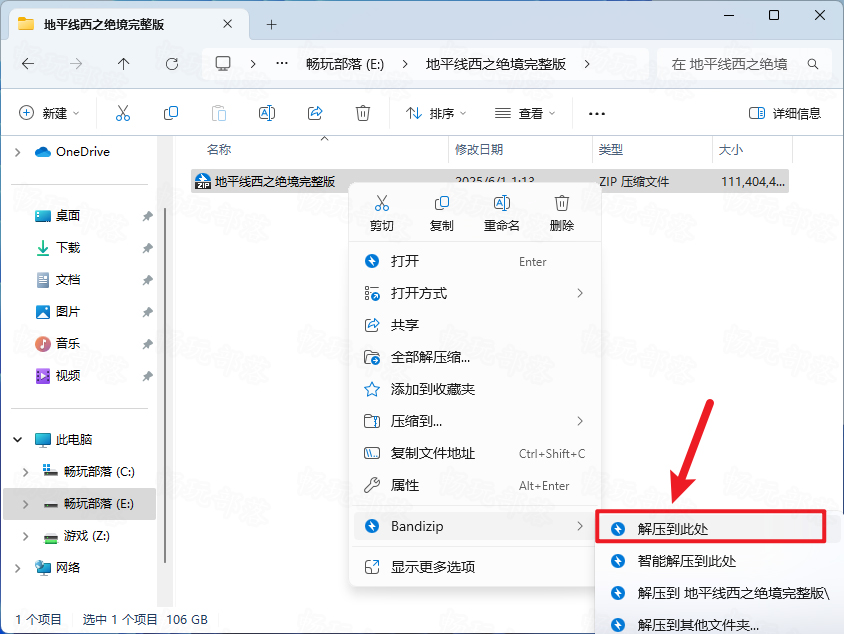Open the 新建 dropdown
The height and width of the screenshot is (634, 844).
pos(49,113)
